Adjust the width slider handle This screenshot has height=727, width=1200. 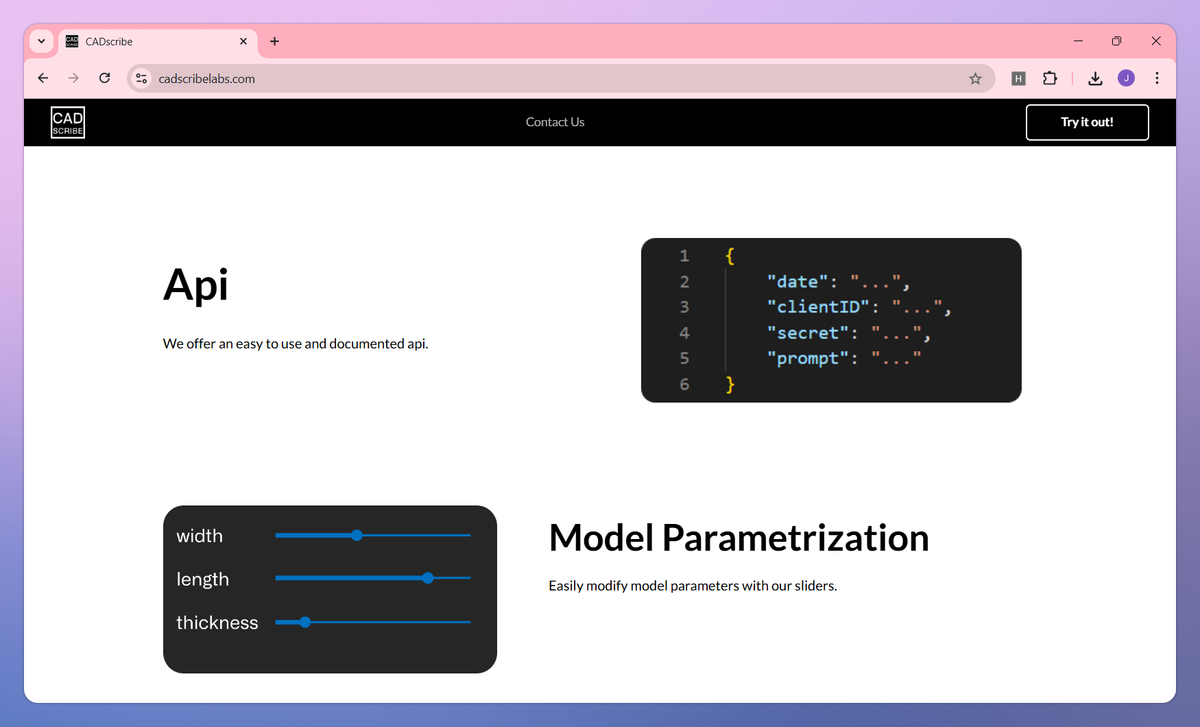357,535
